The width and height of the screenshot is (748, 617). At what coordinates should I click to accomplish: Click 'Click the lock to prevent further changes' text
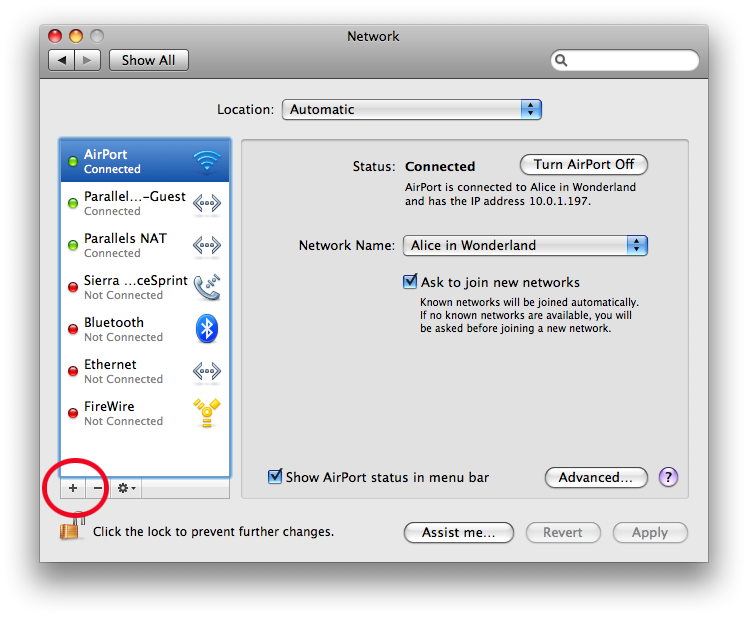pos(213,532)
